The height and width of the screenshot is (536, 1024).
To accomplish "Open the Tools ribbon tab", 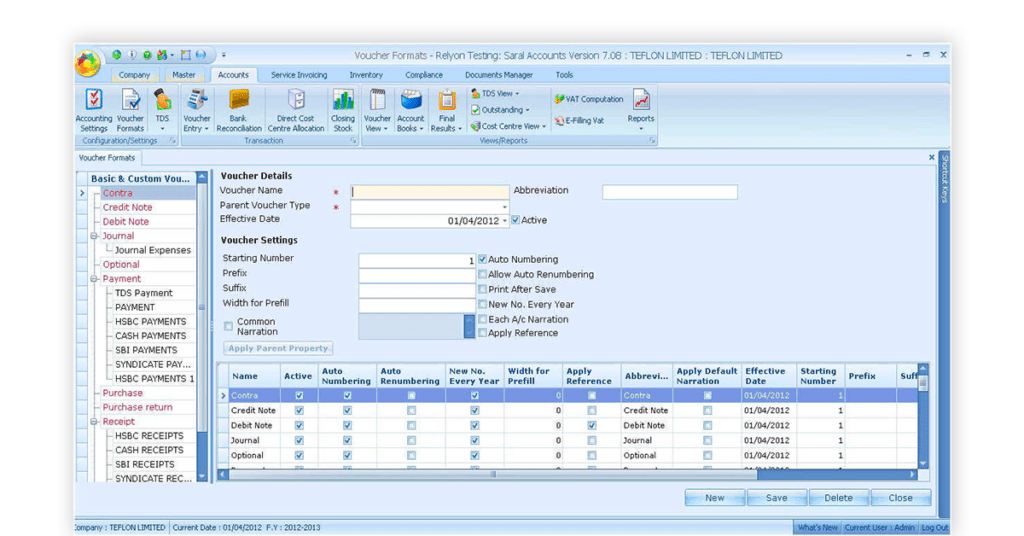I will coord(564,75).
